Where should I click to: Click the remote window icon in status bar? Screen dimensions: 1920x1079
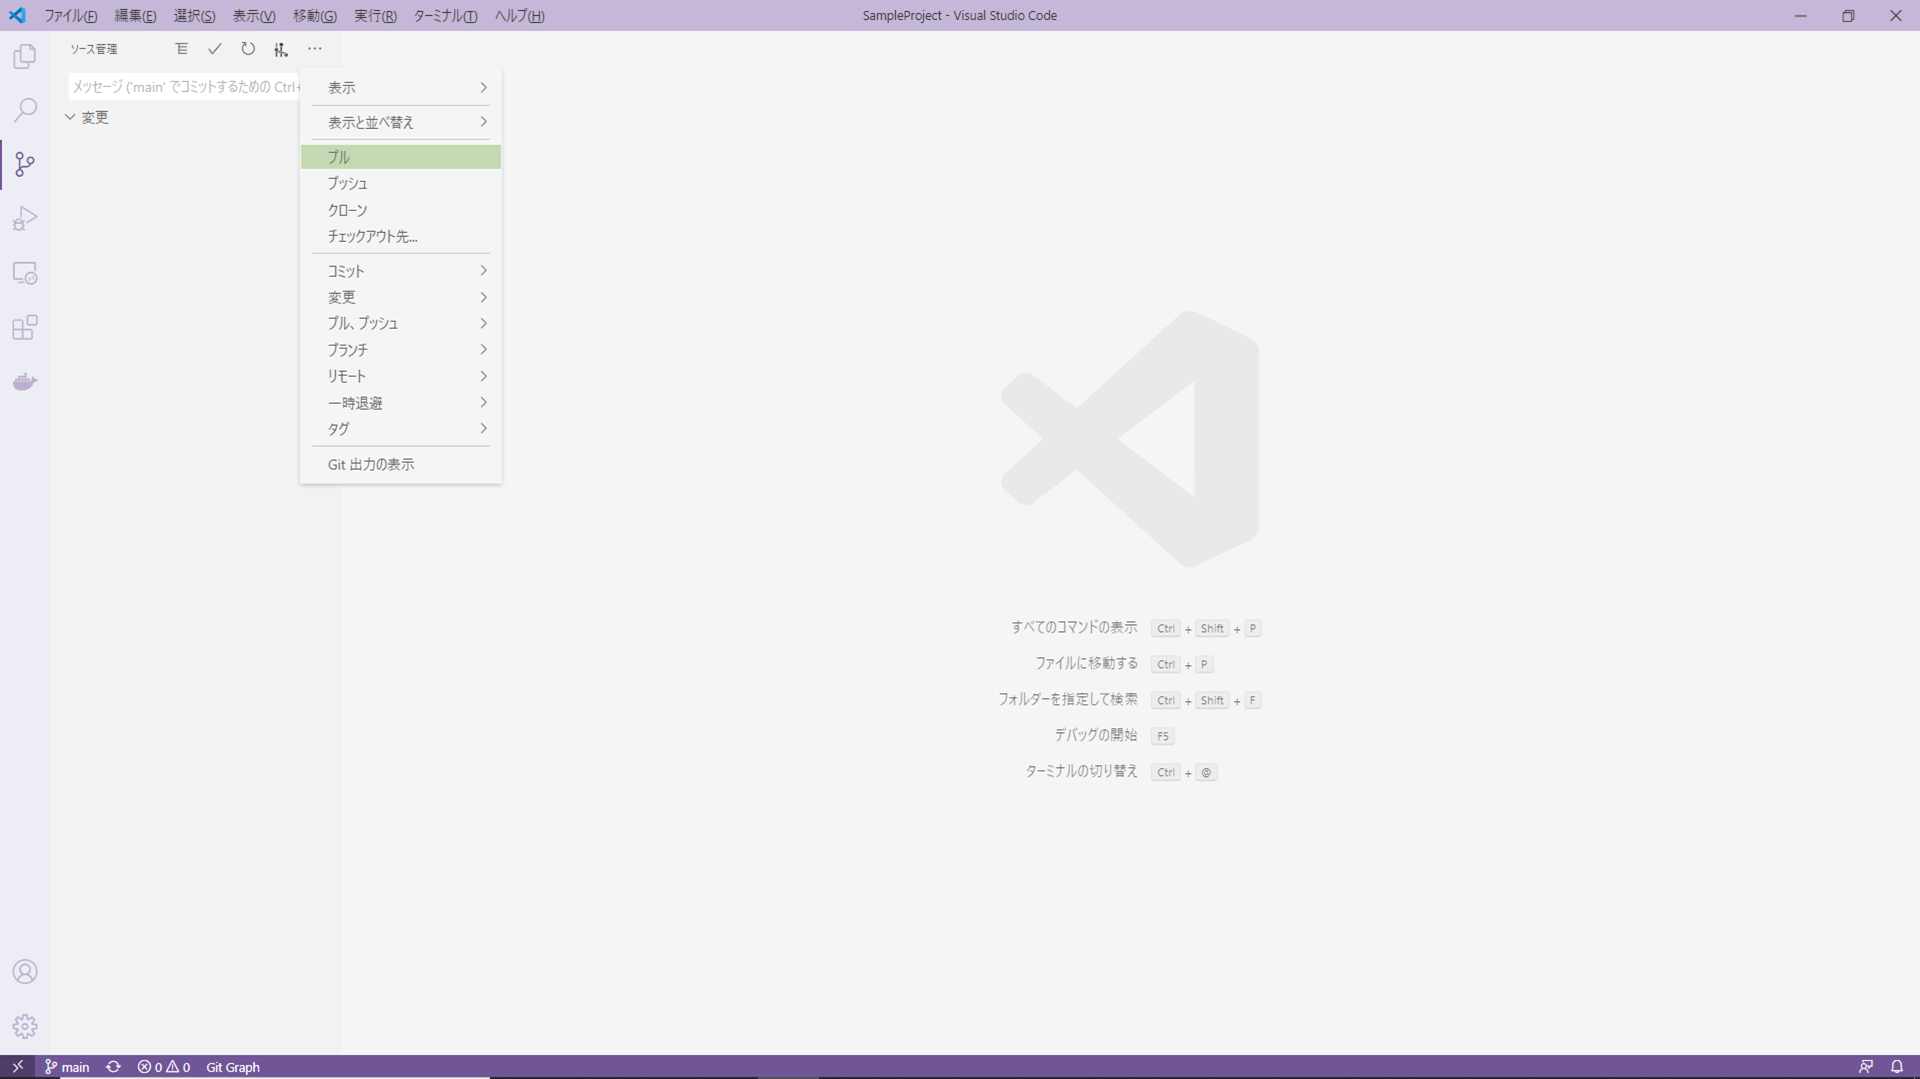click(x=17, y=1067)
